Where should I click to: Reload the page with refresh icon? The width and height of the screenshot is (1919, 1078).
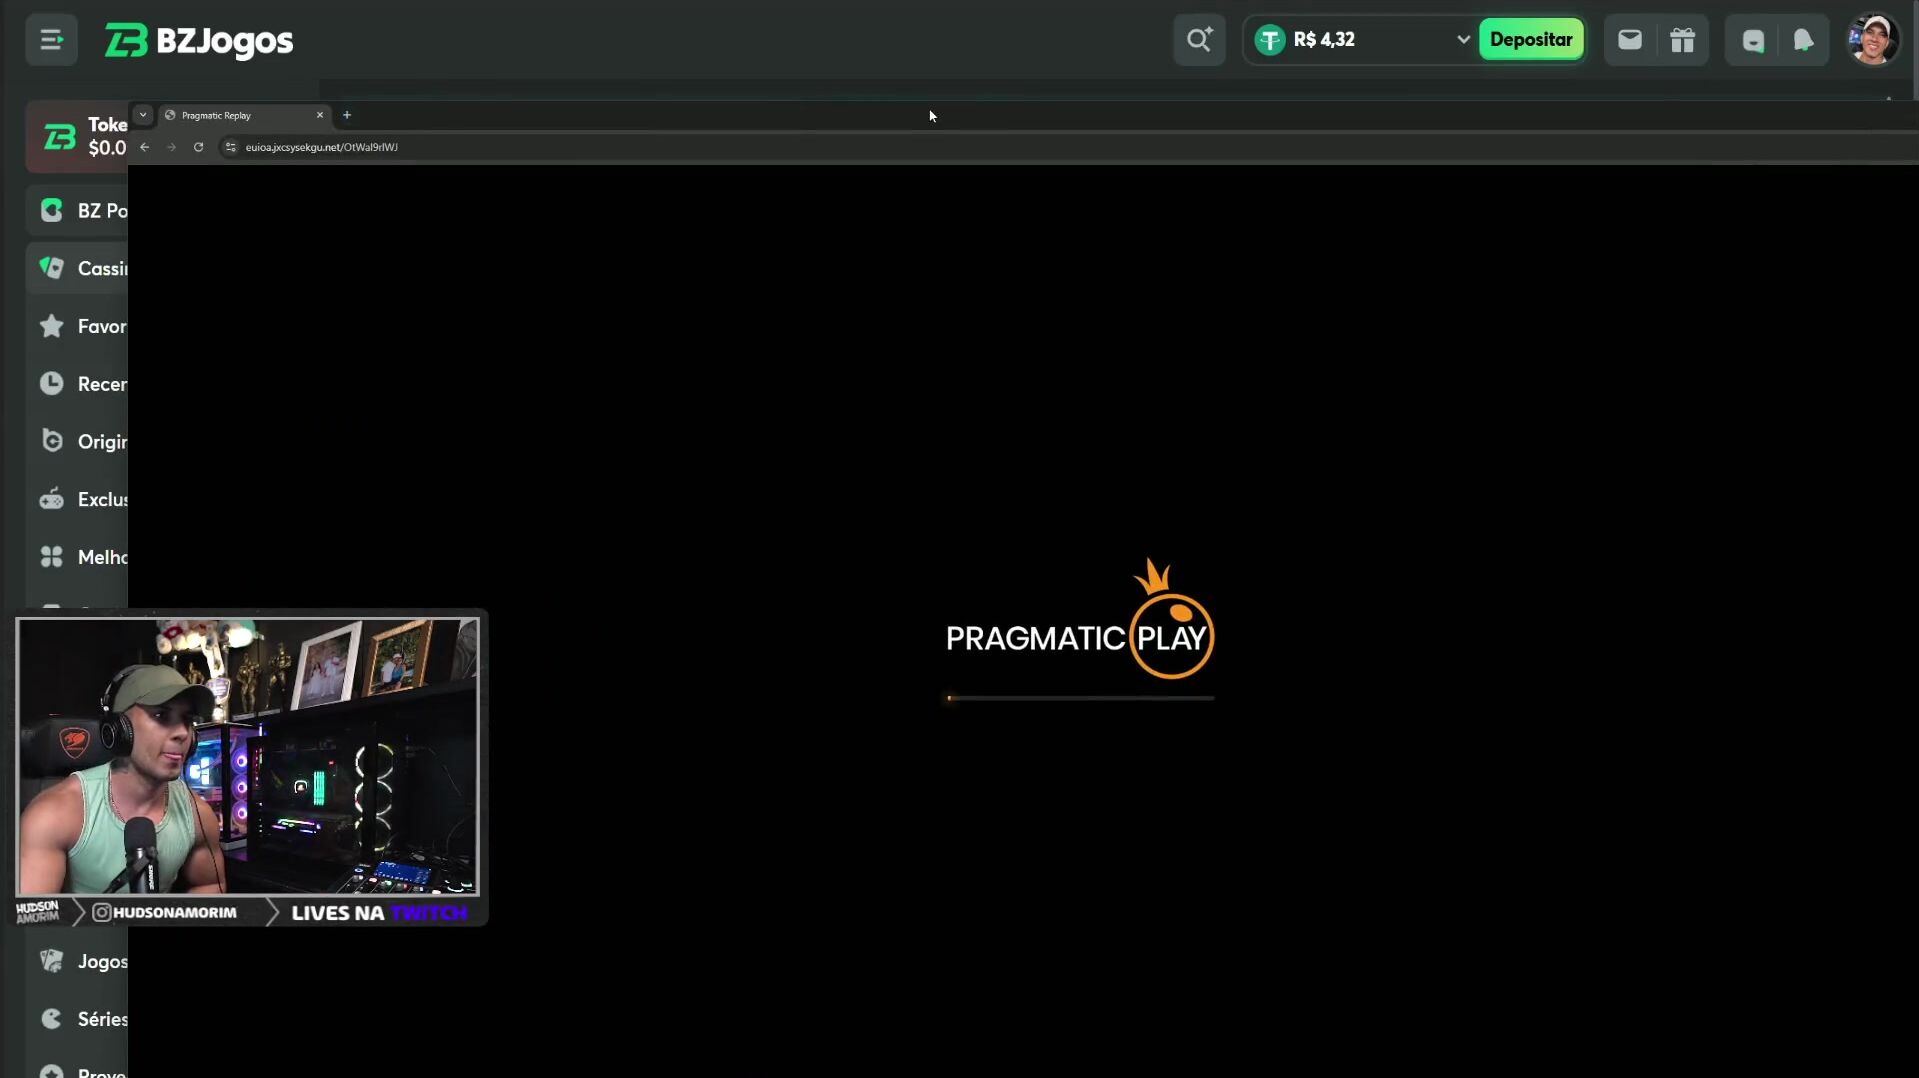point(199,147)
